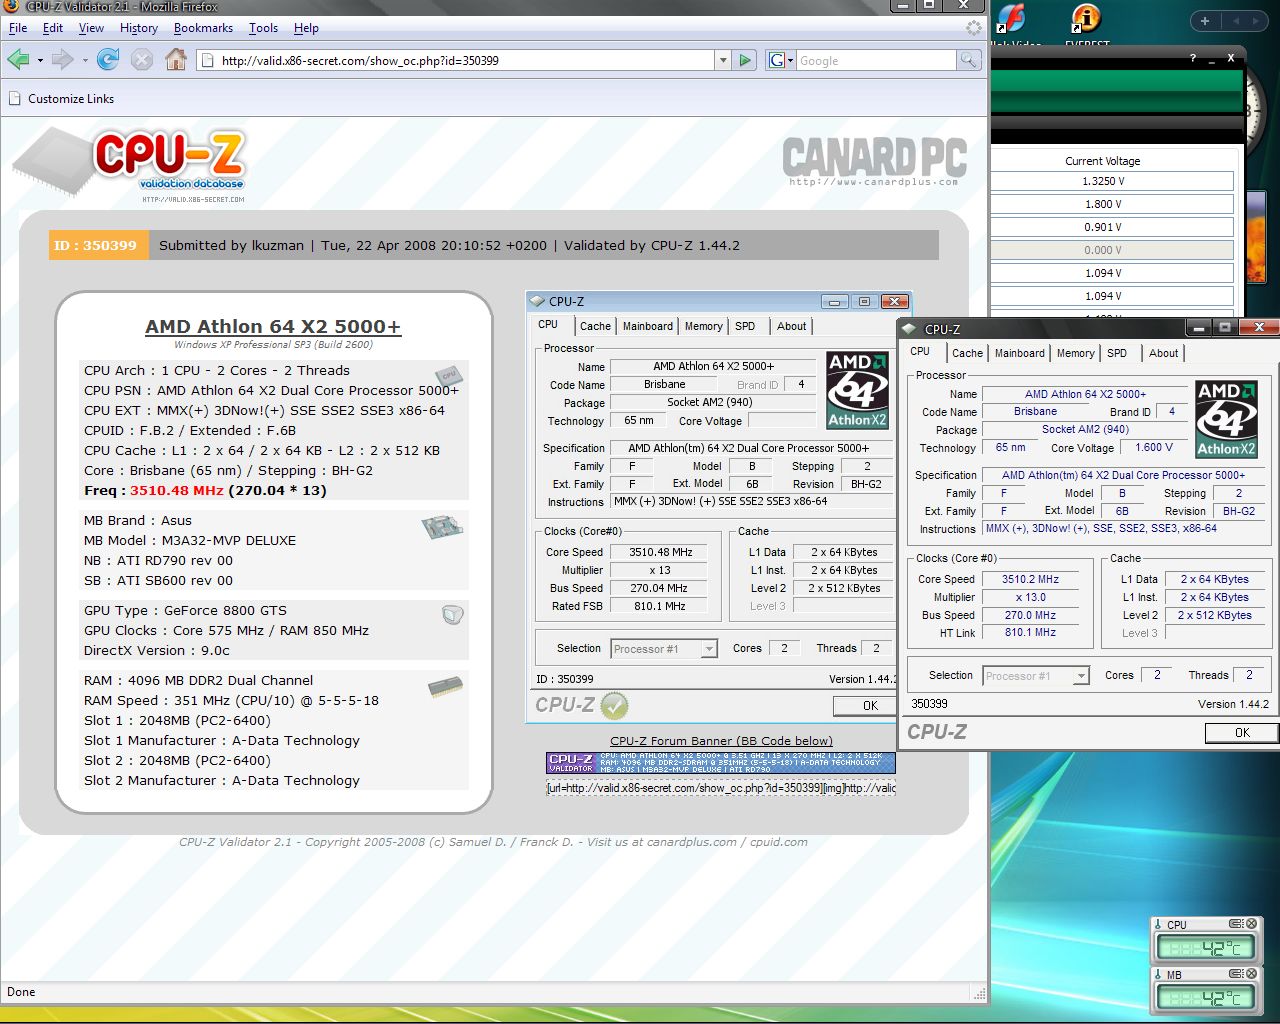
Task: Switch to Cache tab in CPU-Z window
Action: tap(967, 353)
